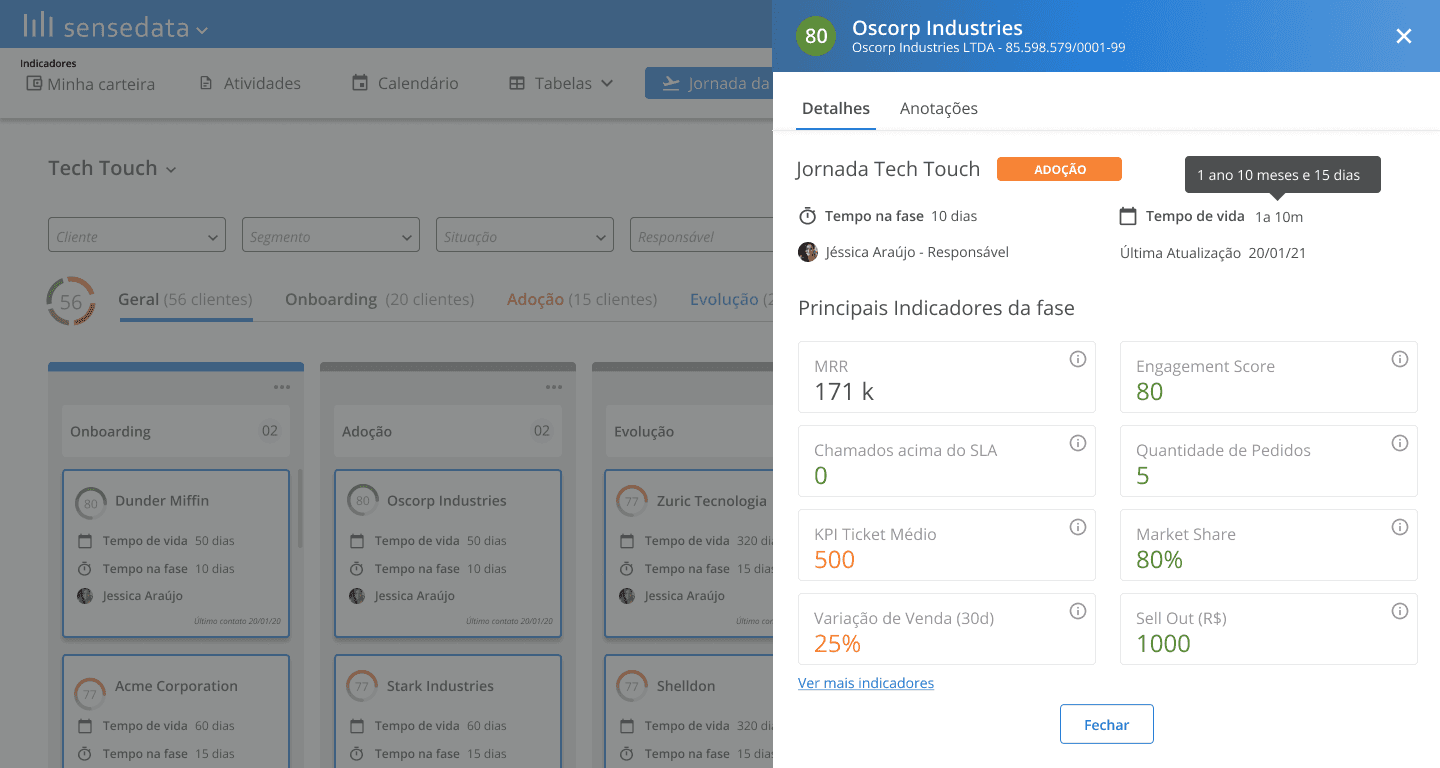Click the Stark Industries score ring 77
Viewport: 1440px width, 768px height.
click(362, 688)
